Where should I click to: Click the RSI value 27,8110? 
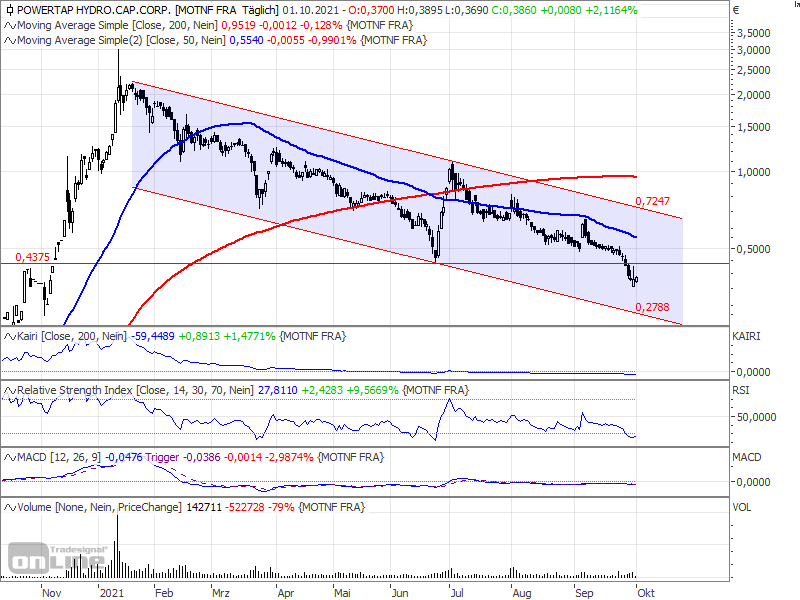pyautogui.click(x=278, y=390)
